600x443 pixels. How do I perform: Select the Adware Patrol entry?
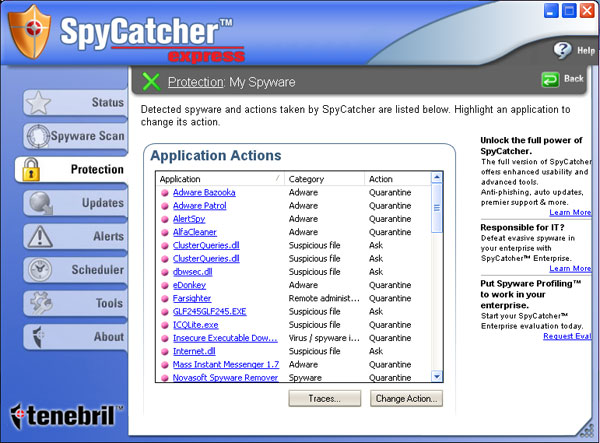tap(199, 206)
